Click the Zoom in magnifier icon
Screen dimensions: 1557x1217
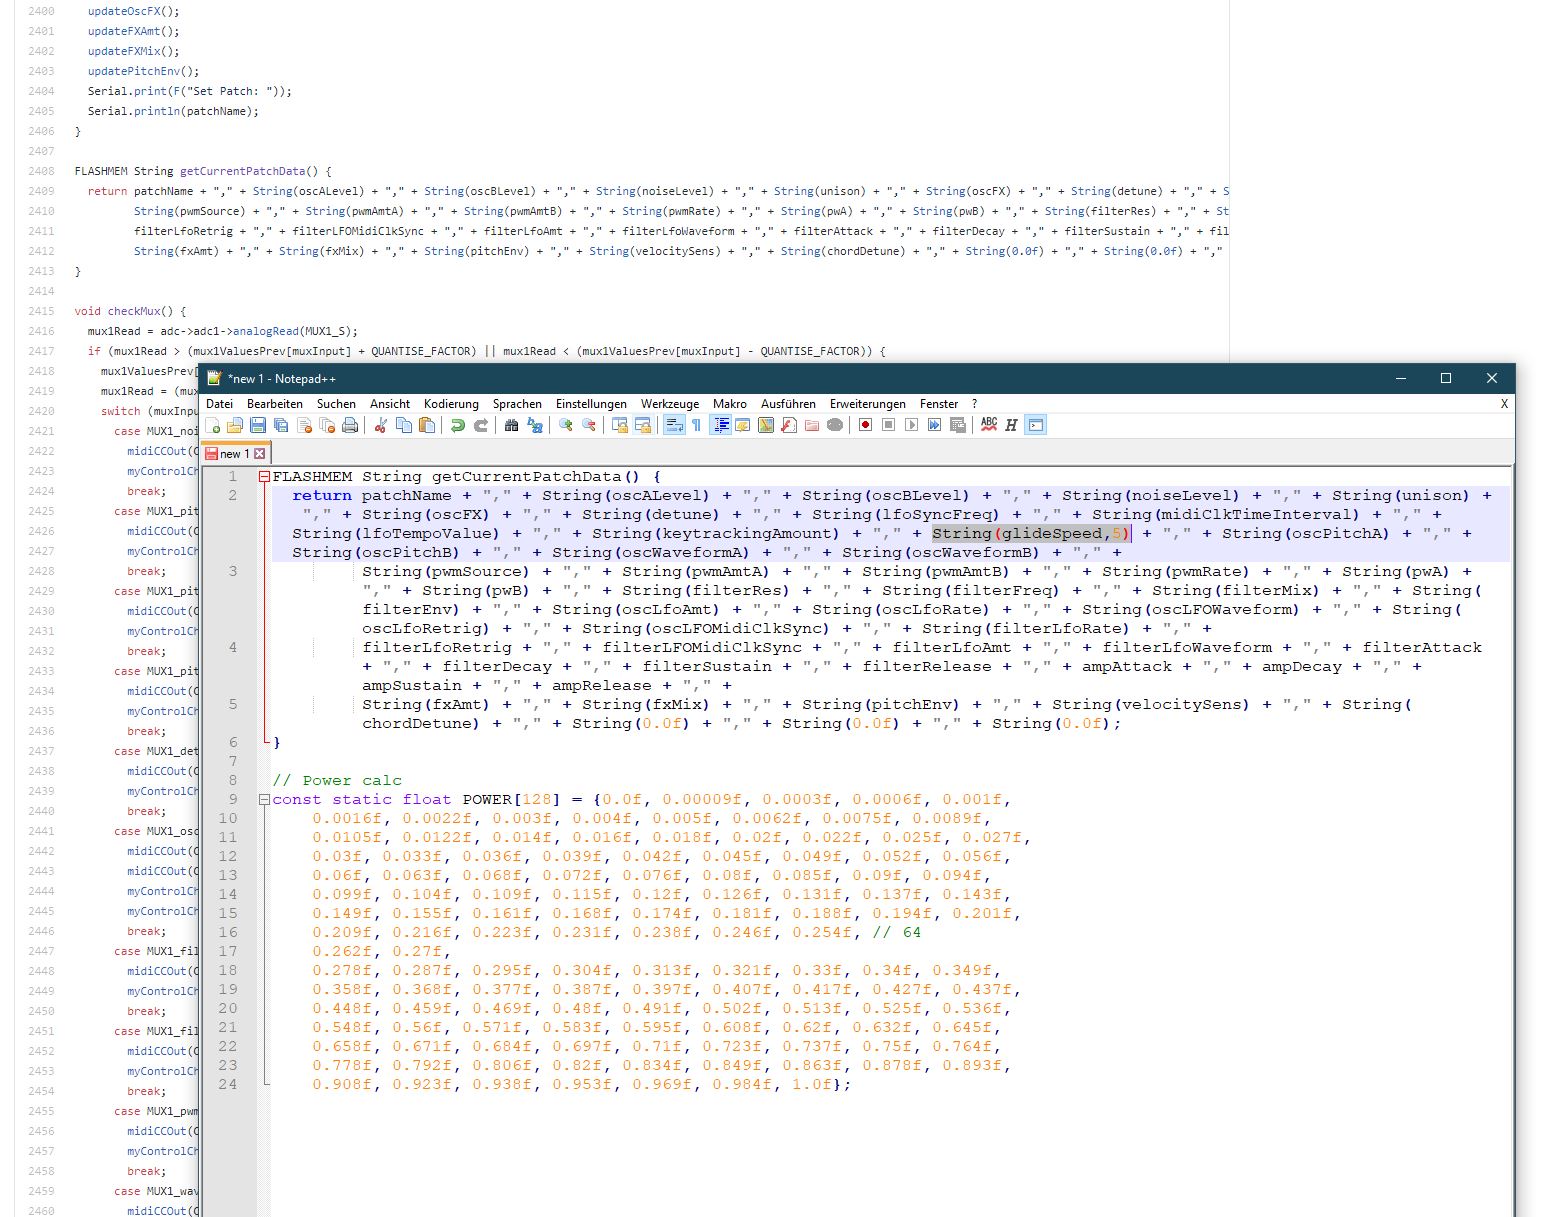tap(566, 426)
